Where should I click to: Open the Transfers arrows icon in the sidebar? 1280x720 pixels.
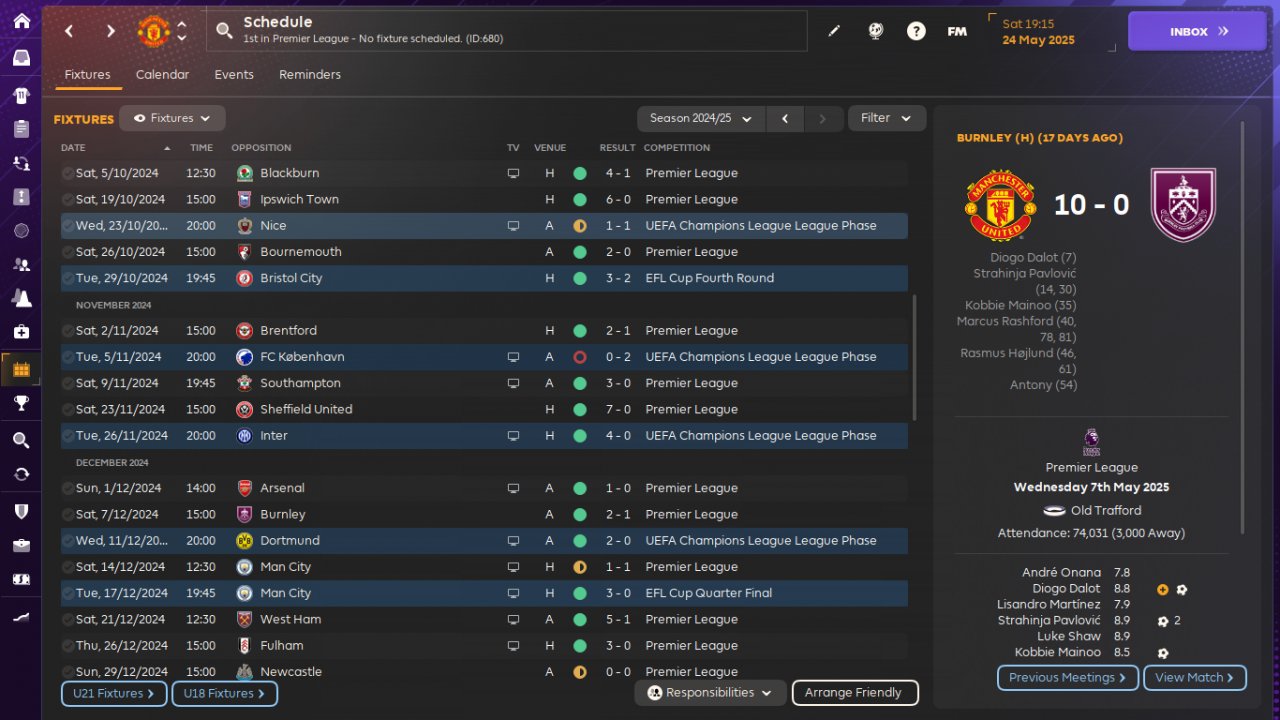[21, 474]
